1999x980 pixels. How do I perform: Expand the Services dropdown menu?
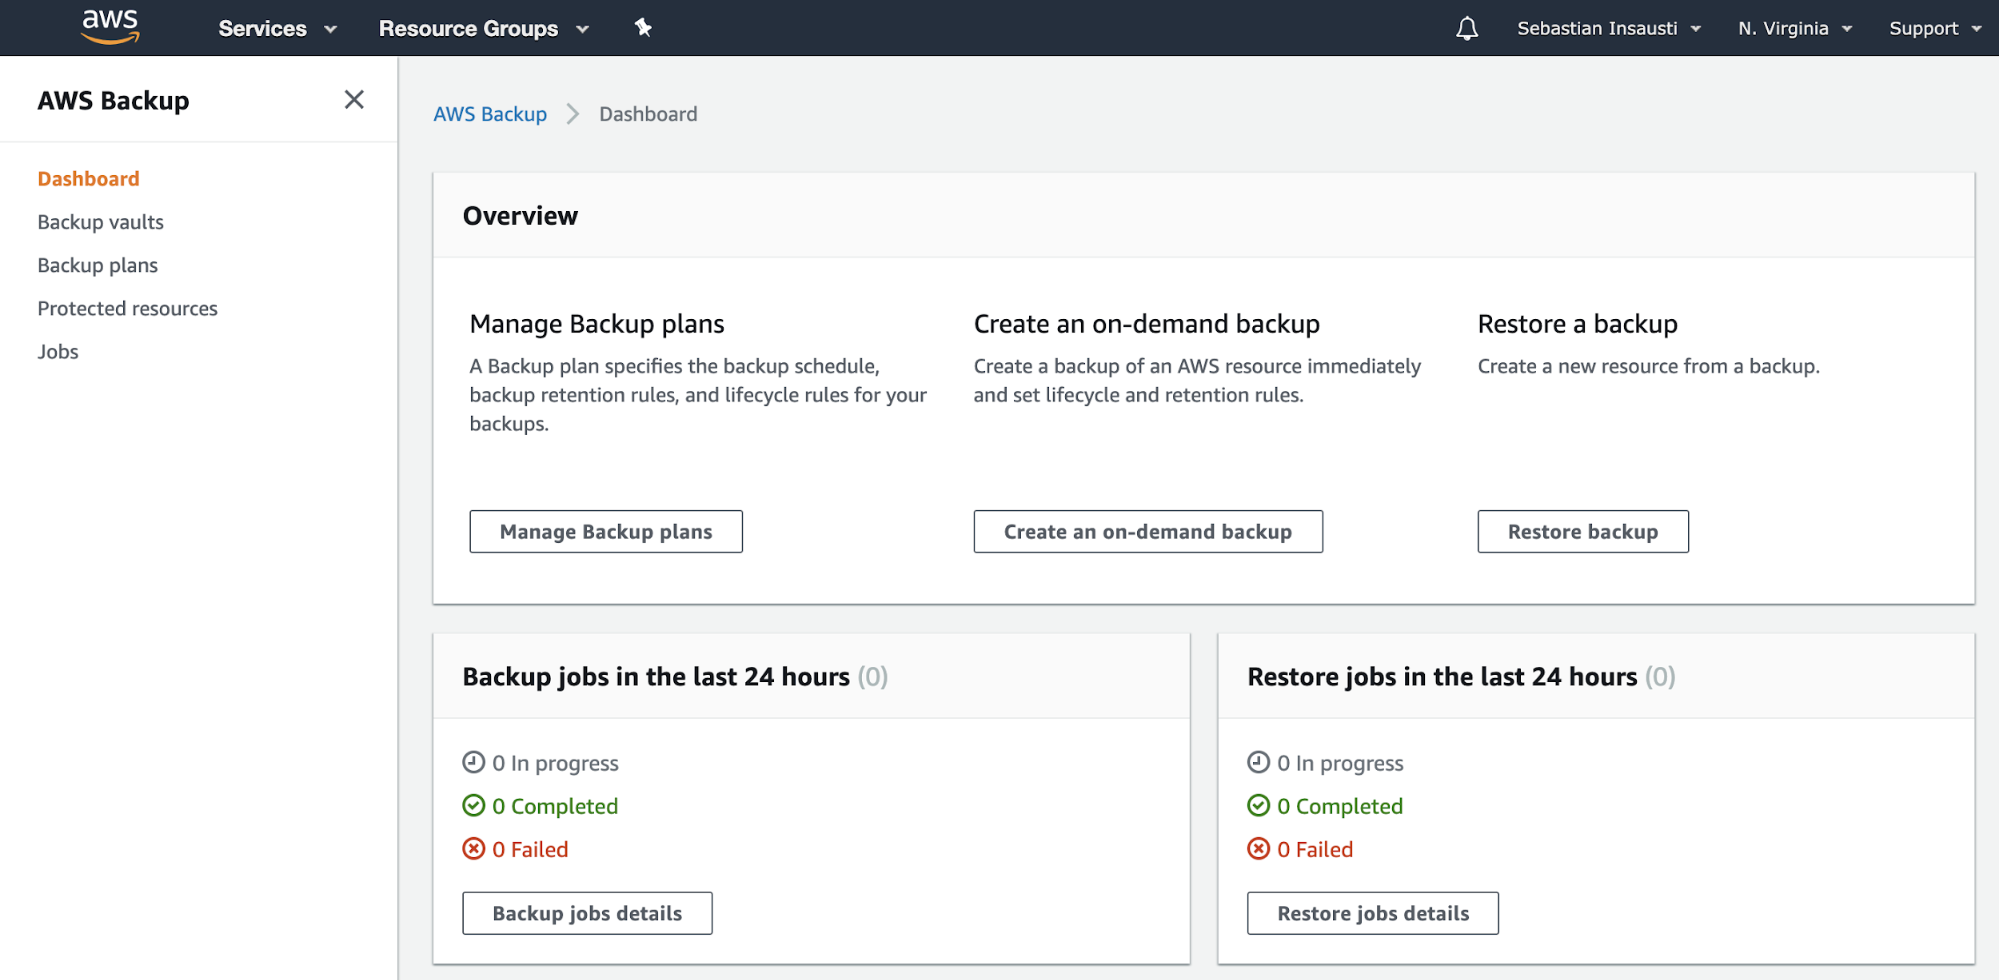pos(277,28)
